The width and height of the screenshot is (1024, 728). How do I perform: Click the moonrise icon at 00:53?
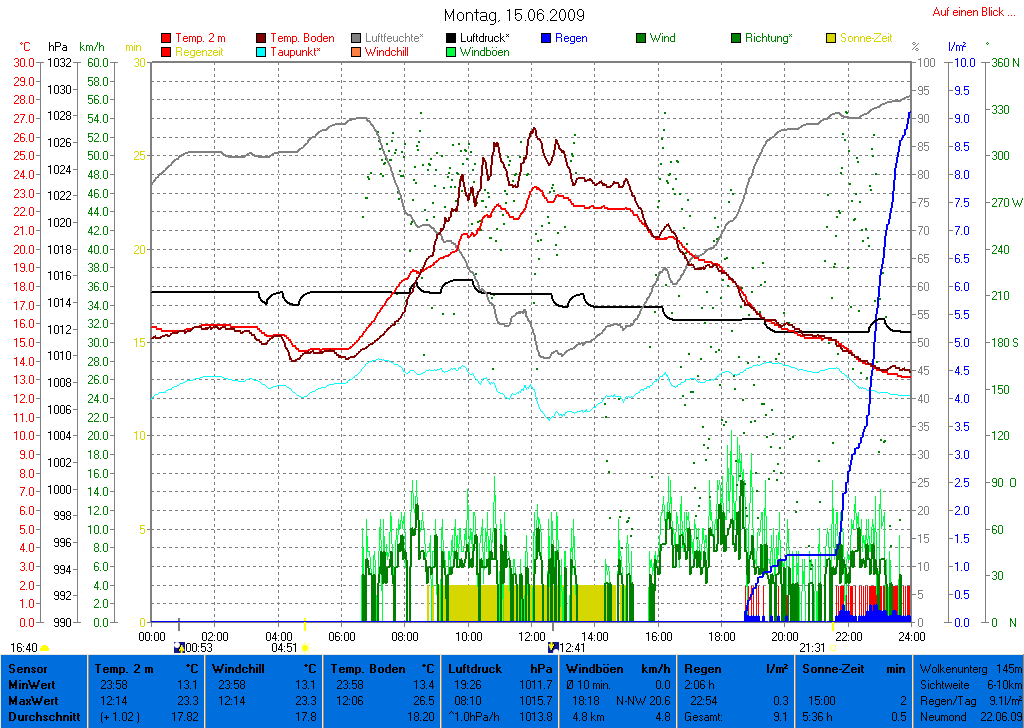[x=179, y=647]
